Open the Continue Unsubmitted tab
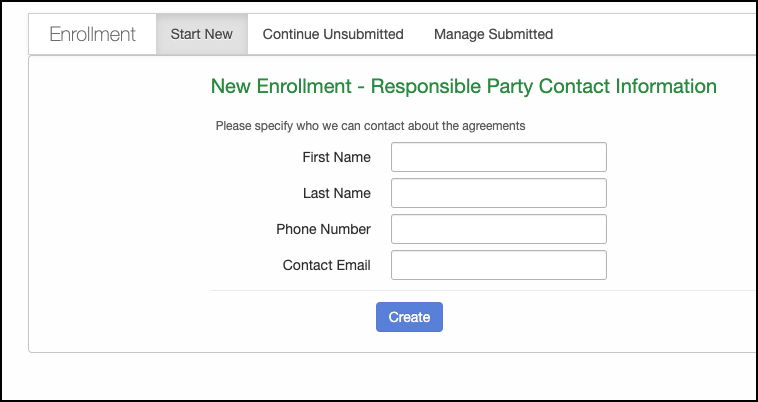This screenshot has width=758, height=402. pyautogui.click(x=333, y=34)
